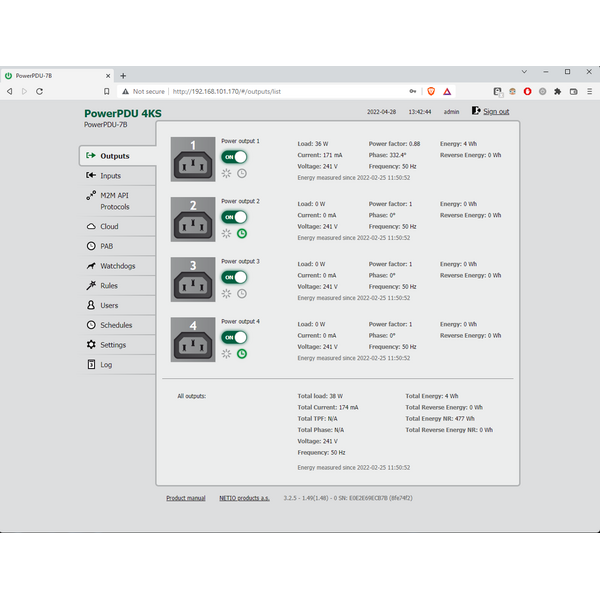Click the watchdog icon under Power output 3
600x600 pixels.
tap(227, 293)
